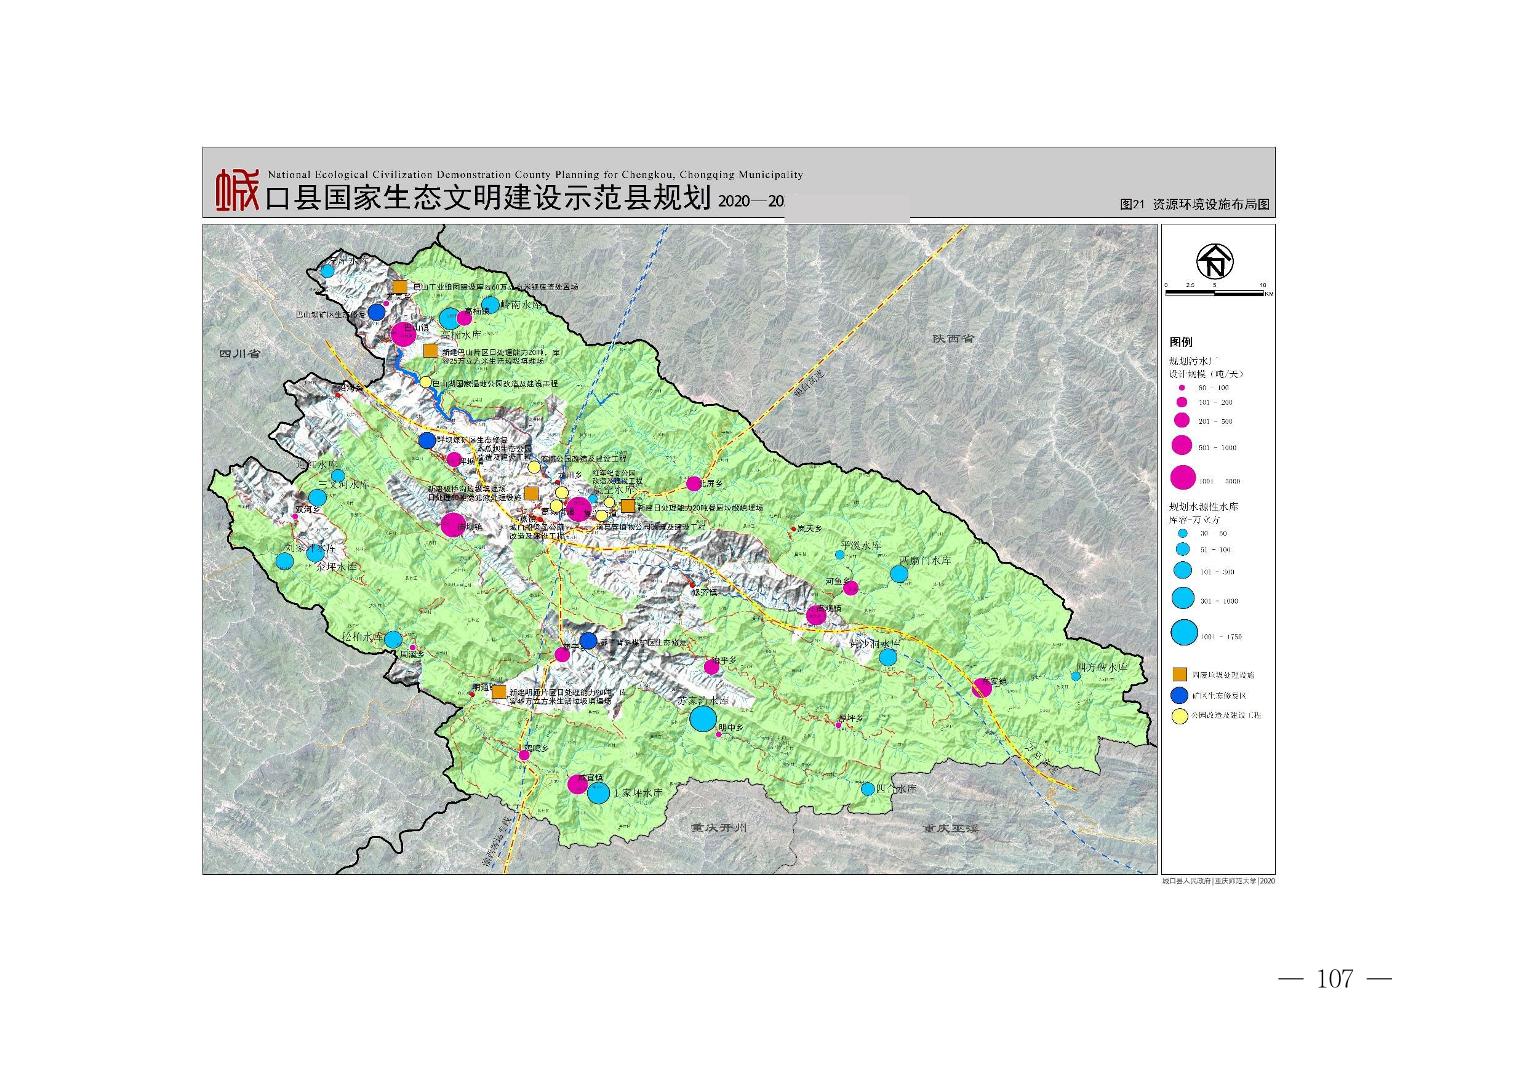The width and height of the screenshot is (1520, 1074).
Task: Click the cyan circle marker beside 岭南水库
Action: tap(490, 305)
